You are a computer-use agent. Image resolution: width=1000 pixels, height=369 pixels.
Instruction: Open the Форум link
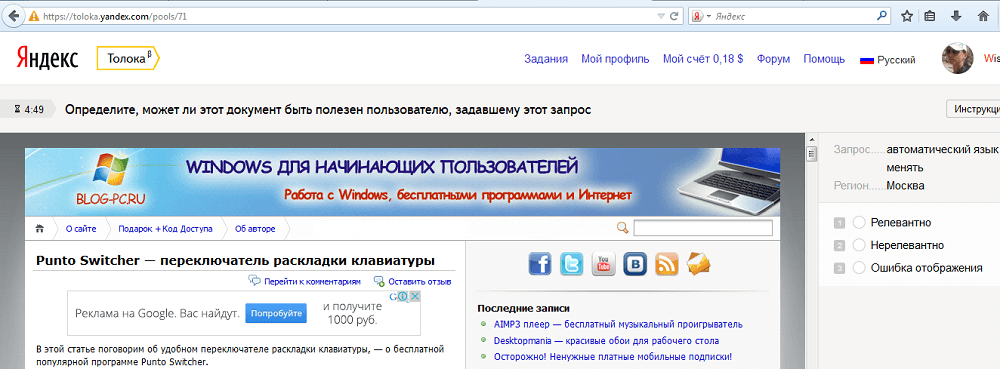[774, 59]
